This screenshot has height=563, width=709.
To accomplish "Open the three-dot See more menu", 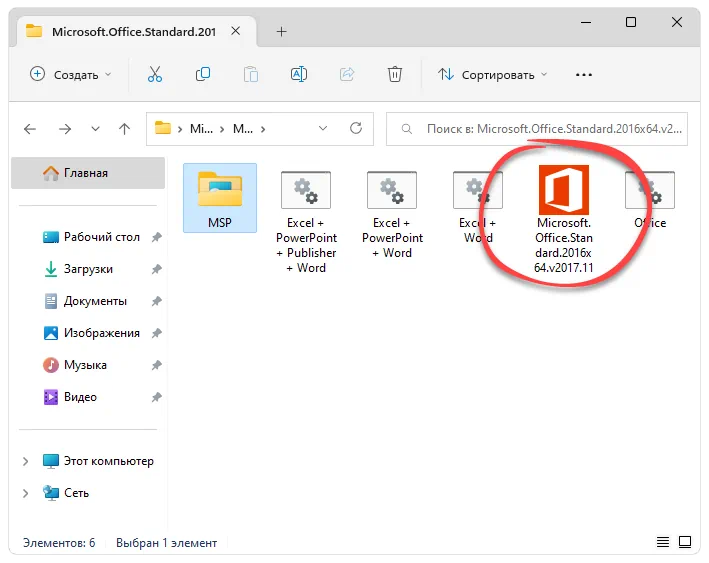I will [x=584, y=75].
